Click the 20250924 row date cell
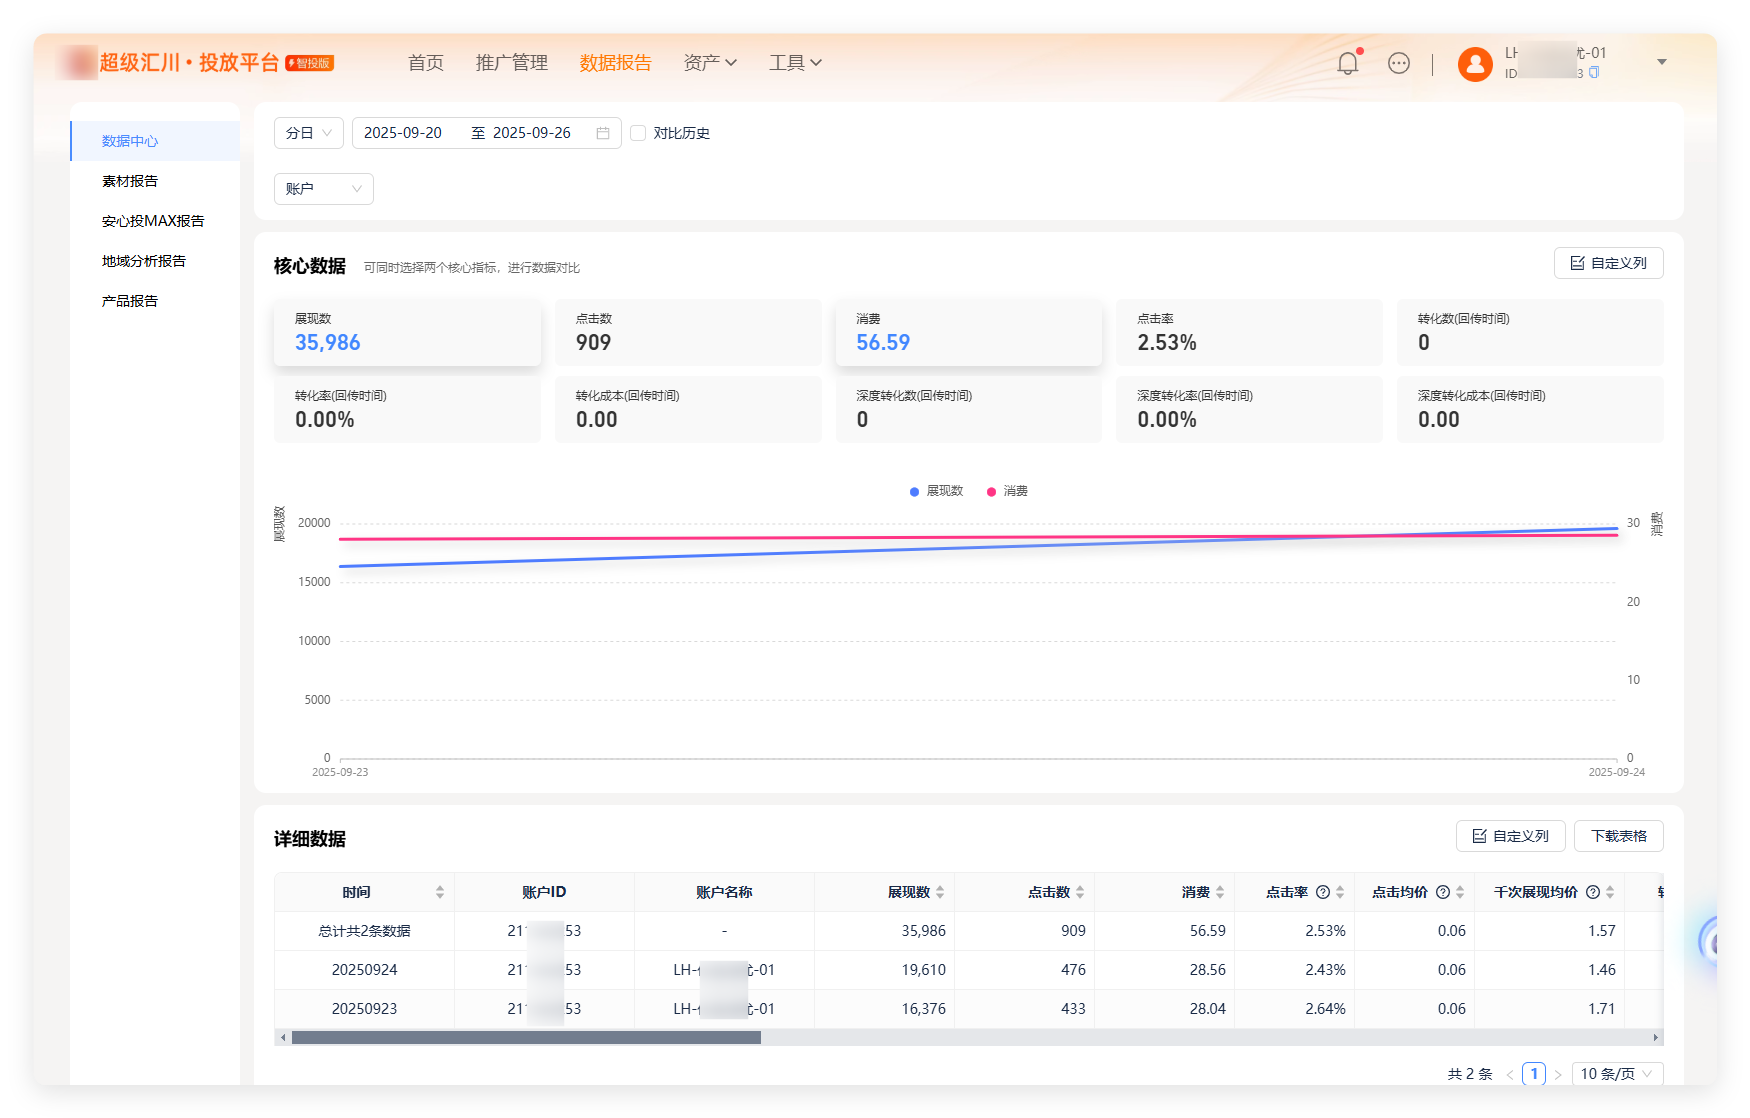 pyautogui.click(x=365, y=970)
